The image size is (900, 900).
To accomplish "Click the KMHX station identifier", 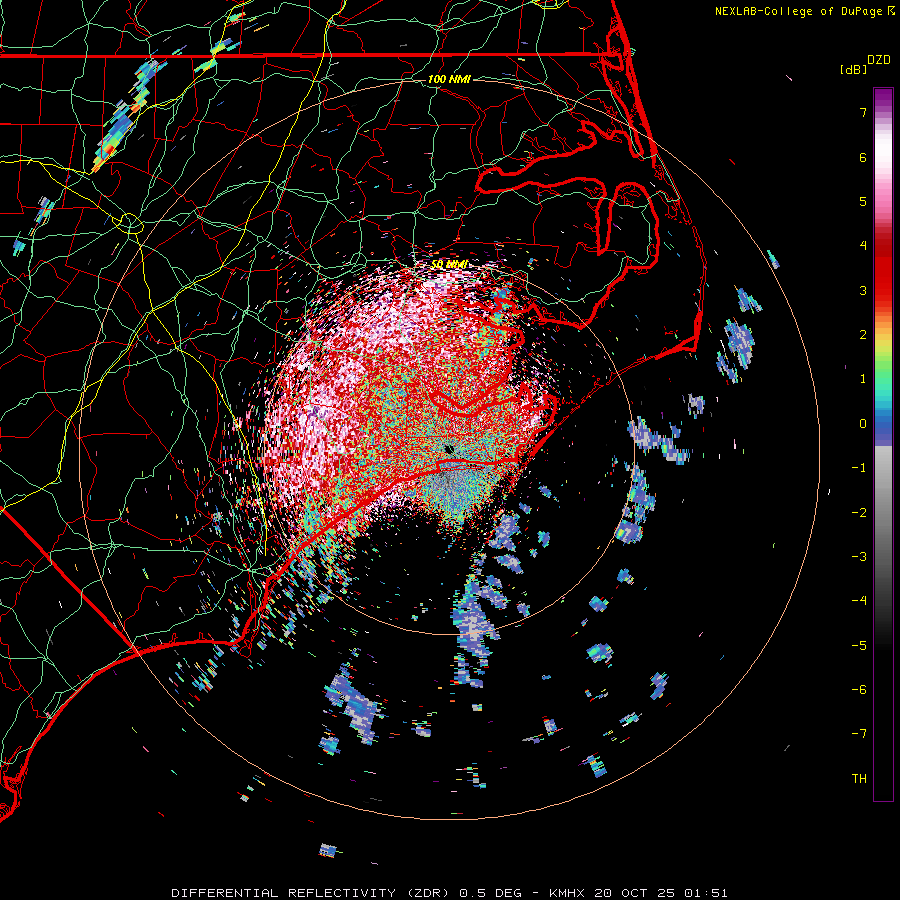I will [567, 893].
